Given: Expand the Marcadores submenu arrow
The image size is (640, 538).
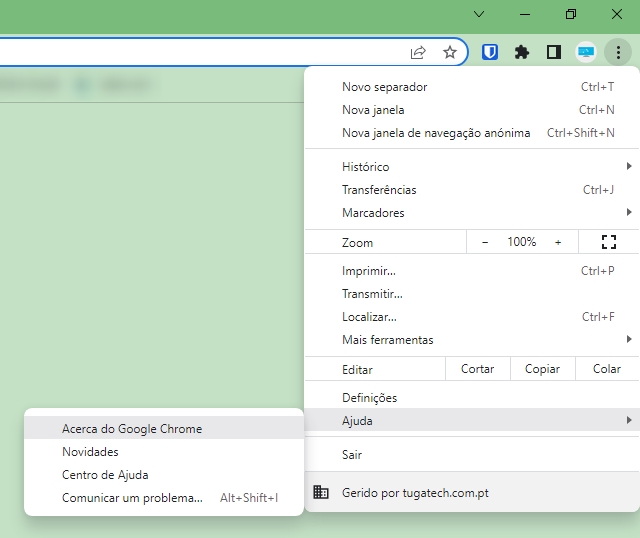Looking at the screenshot, I should tap(629, 212).
